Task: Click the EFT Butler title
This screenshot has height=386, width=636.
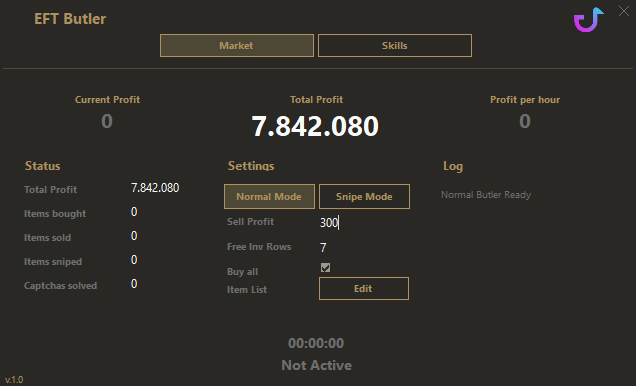Action: click(x=70, y=19)
